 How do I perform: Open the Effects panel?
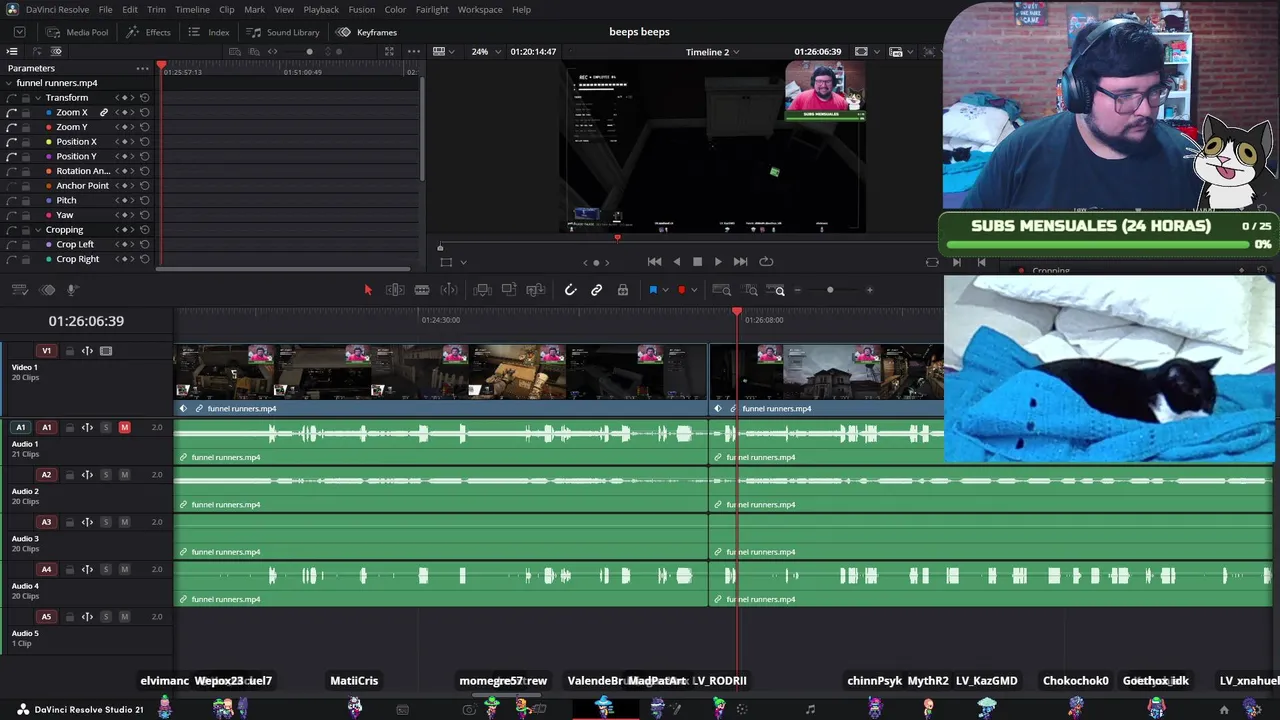148,32
